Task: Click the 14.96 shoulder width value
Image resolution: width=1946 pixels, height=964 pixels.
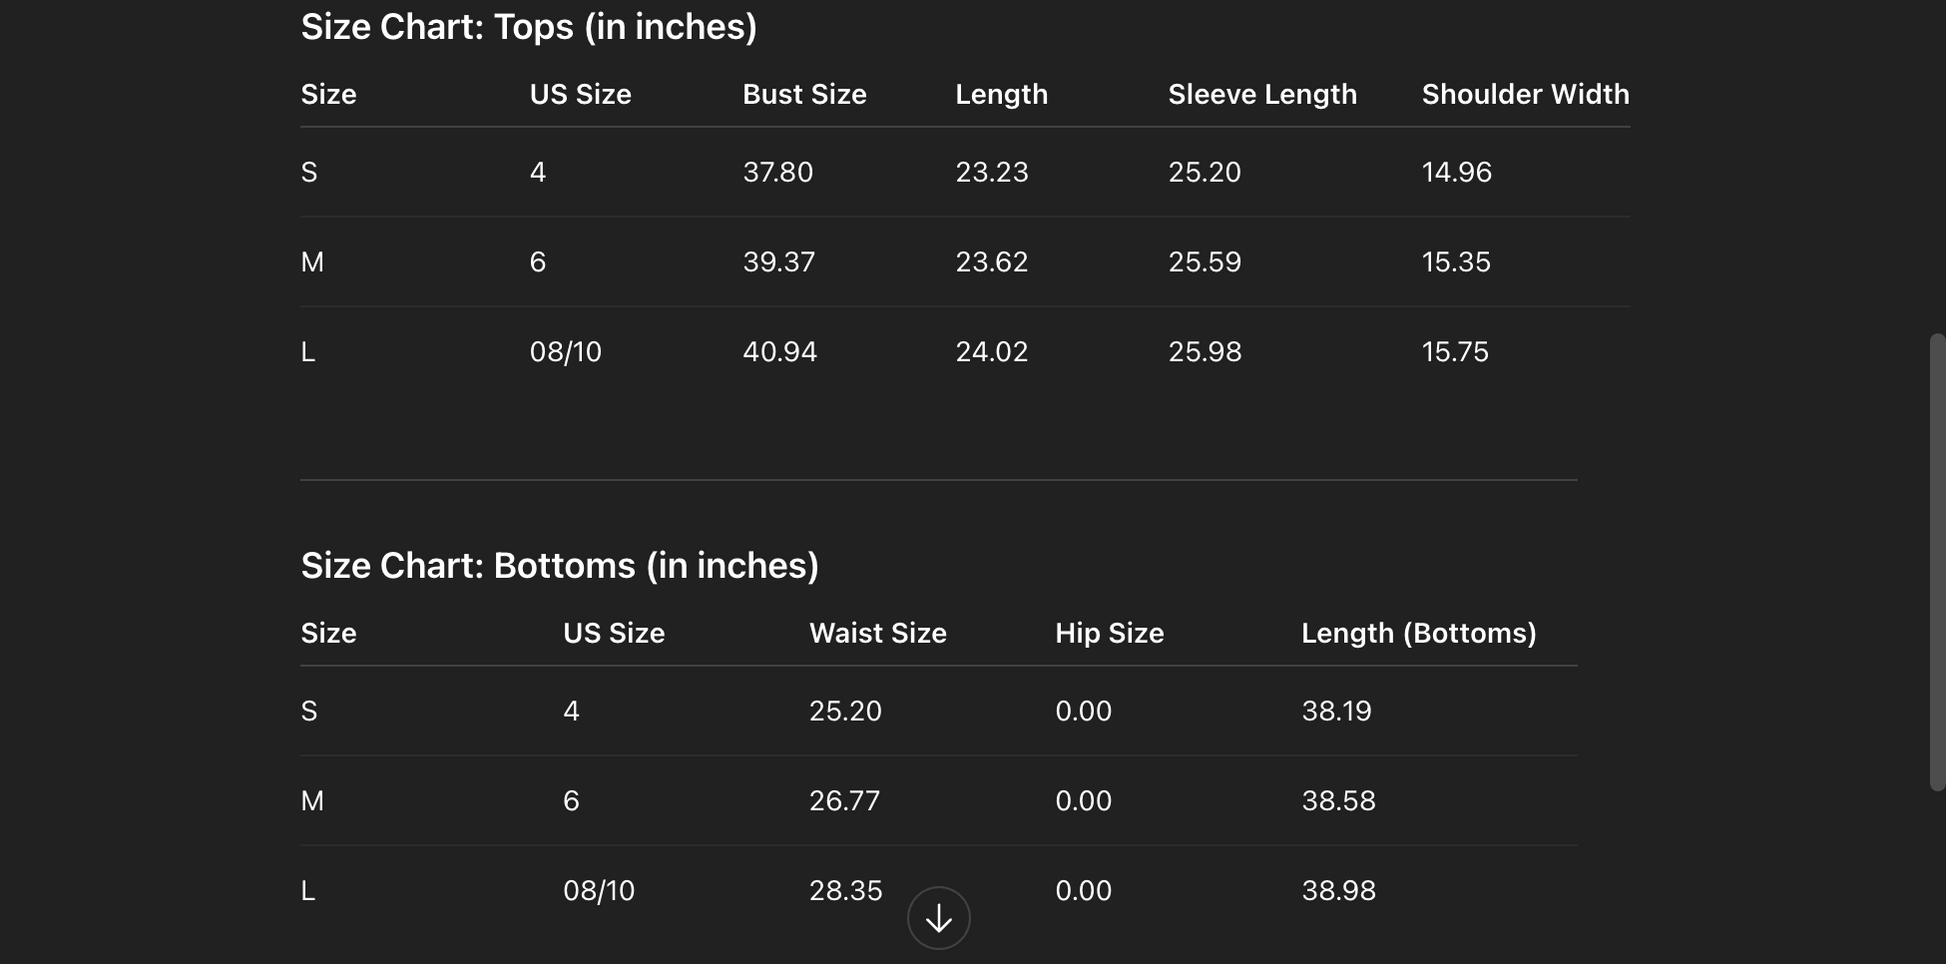Action: point(1456,172)
